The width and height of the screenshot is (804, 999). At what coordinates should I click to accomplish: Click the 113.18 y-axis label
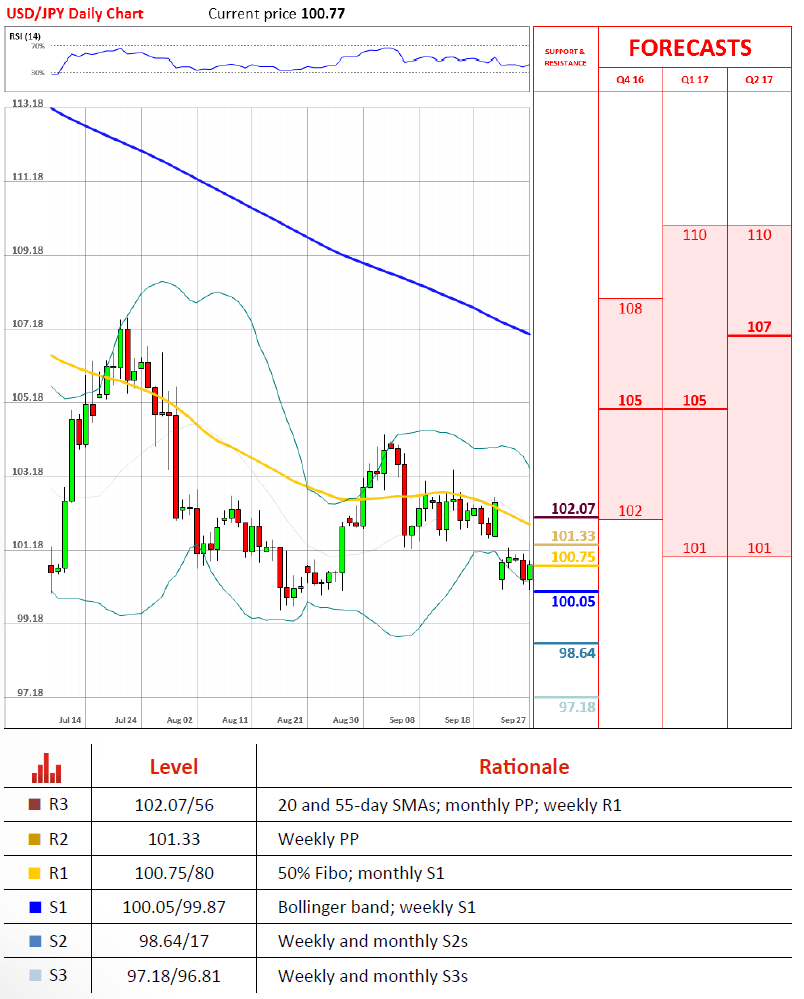tap(27, 103)
